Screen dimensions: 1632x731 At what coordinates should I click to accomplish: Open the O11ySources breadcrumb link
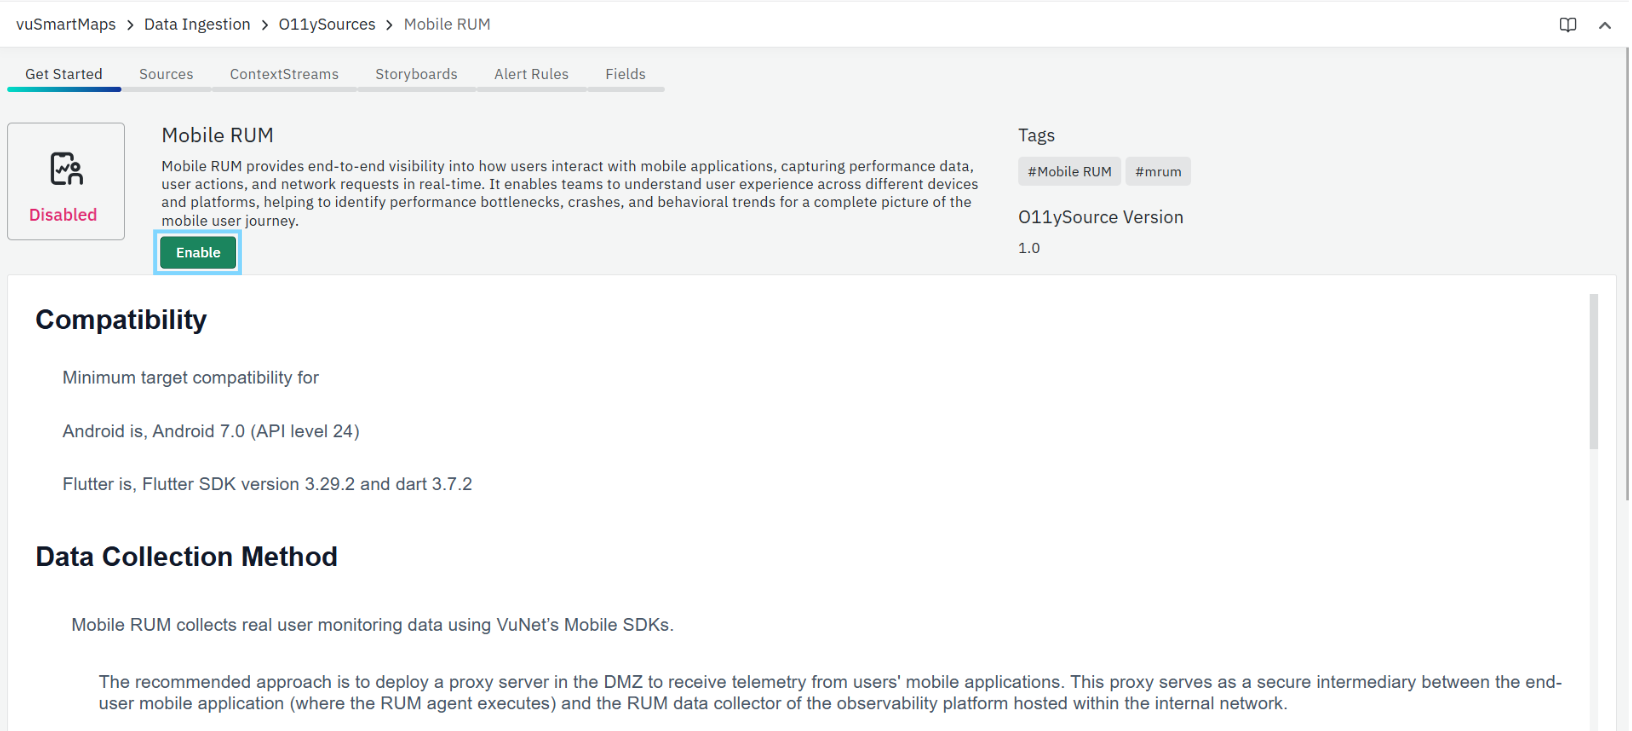tap(327, 24)
